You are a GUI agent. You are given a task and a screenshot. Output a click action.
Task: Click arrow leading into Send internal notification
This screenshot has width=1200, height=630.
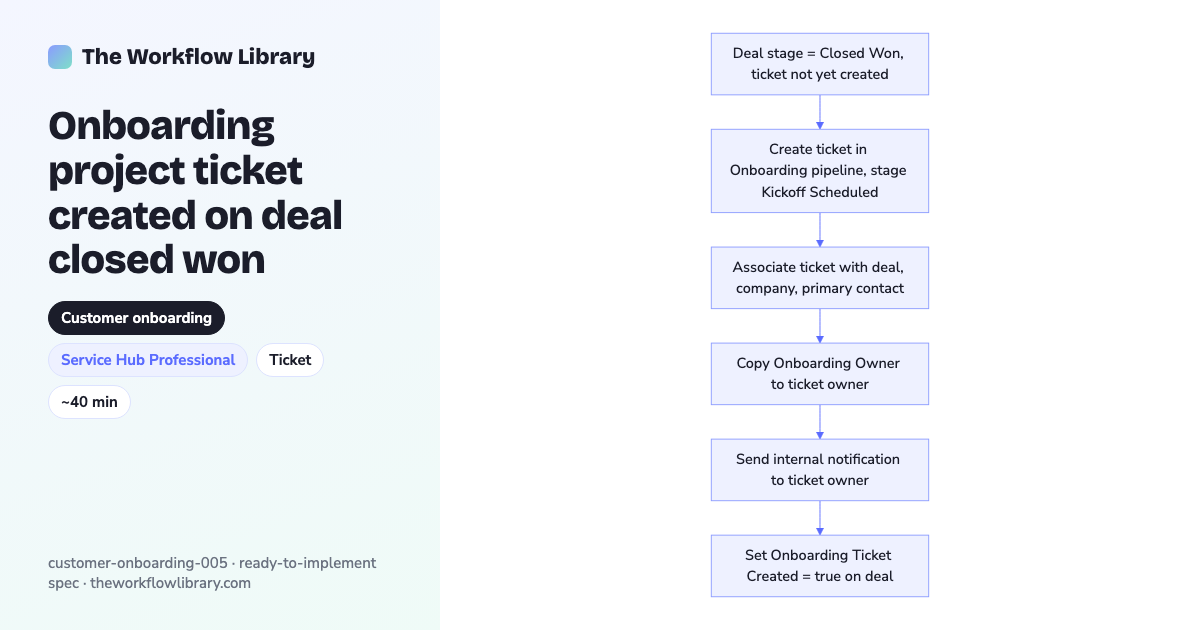click(x=820, y=422)
